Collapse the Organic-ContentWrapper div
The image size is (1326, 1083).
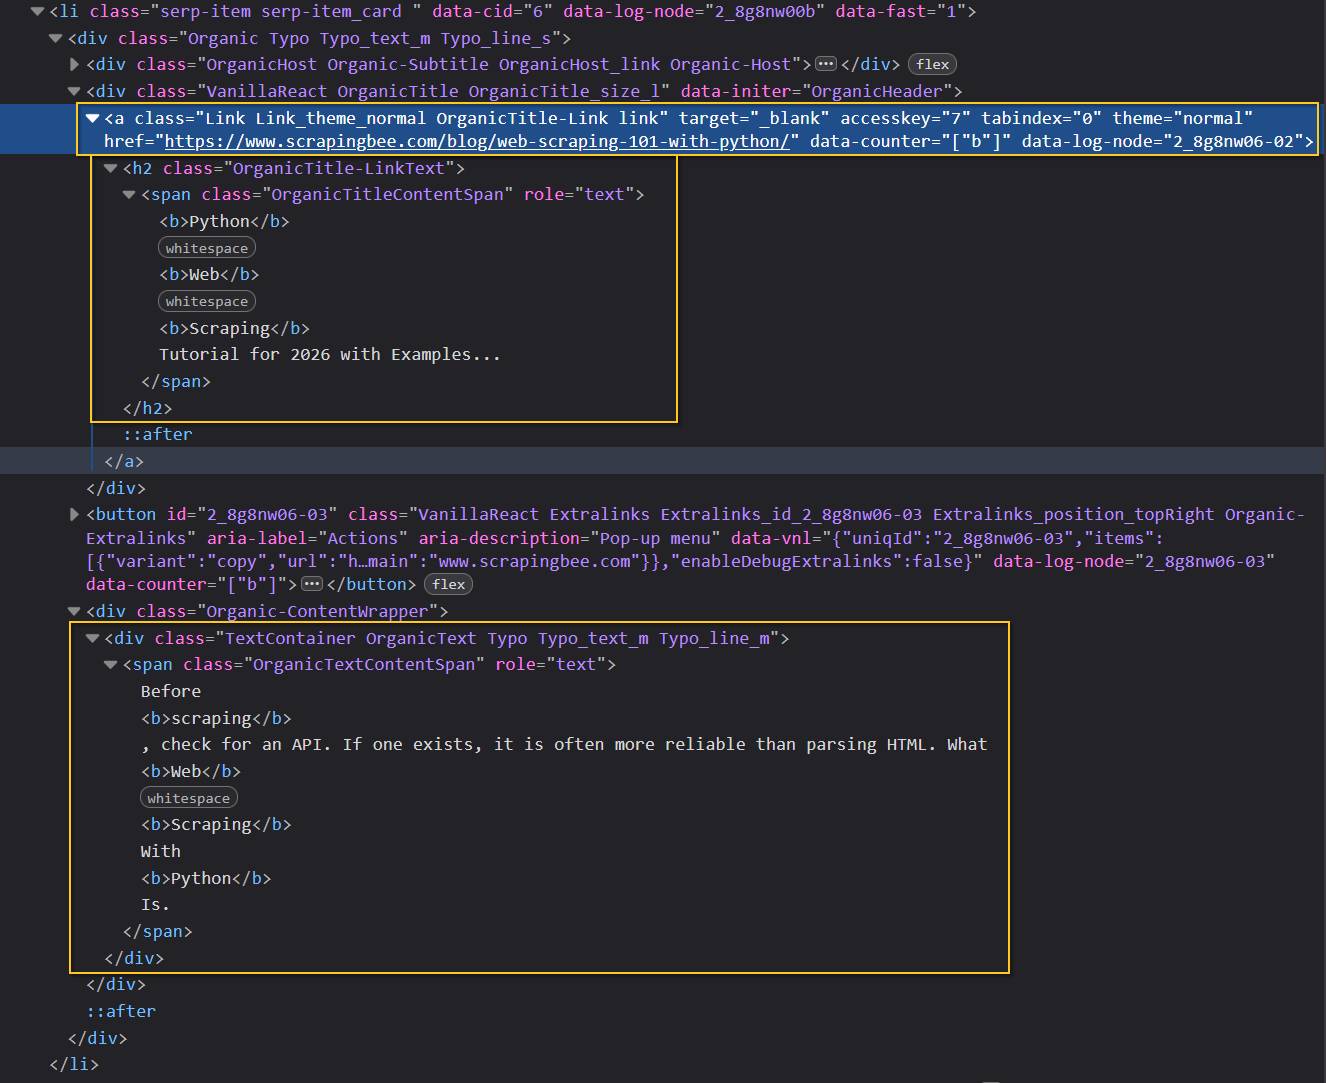(75, 611)
